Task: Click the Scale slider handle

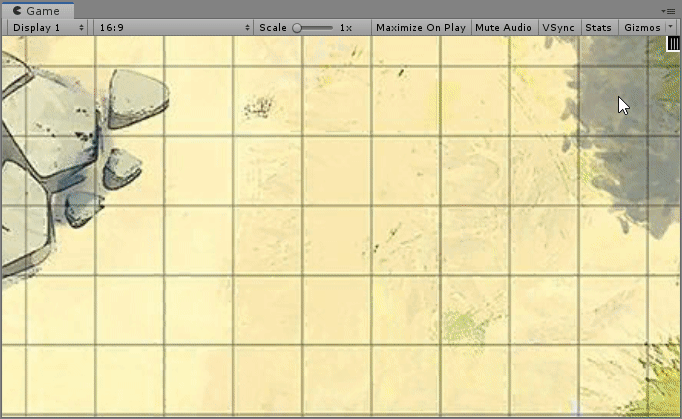Action: 297,28
